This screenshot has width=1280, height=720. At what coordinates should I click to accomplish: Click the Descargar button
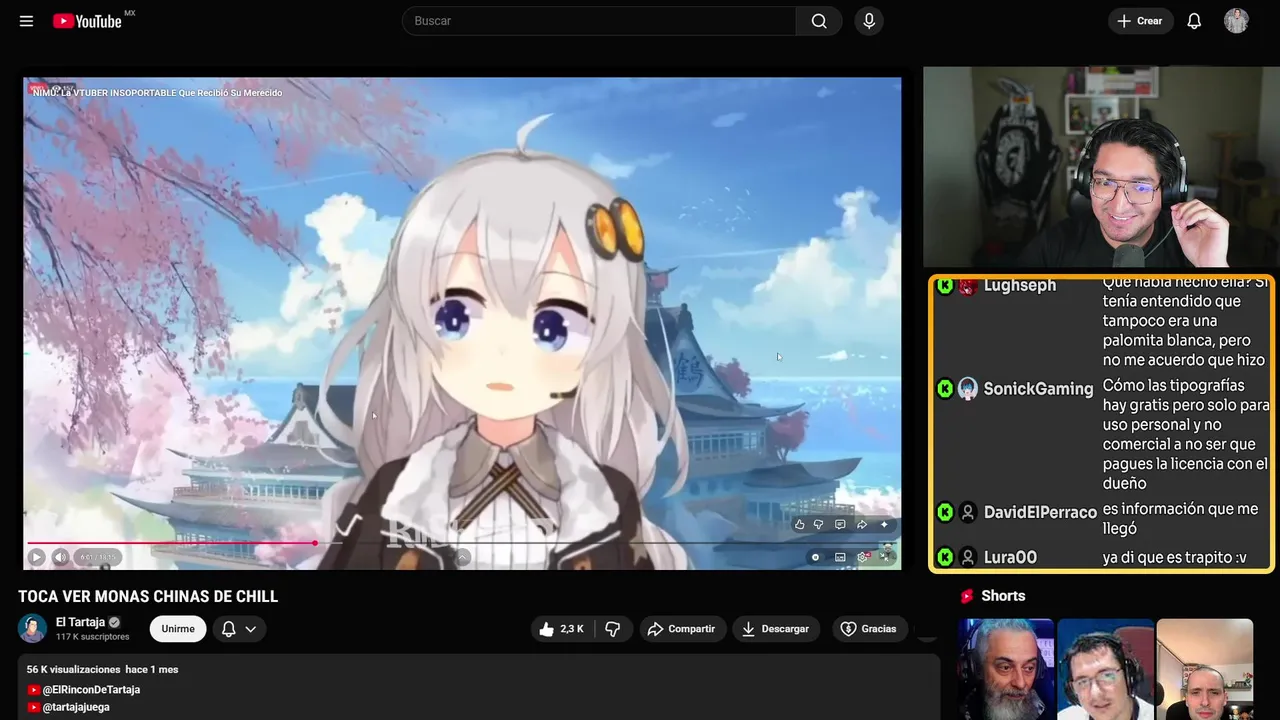tap(775, 629)
